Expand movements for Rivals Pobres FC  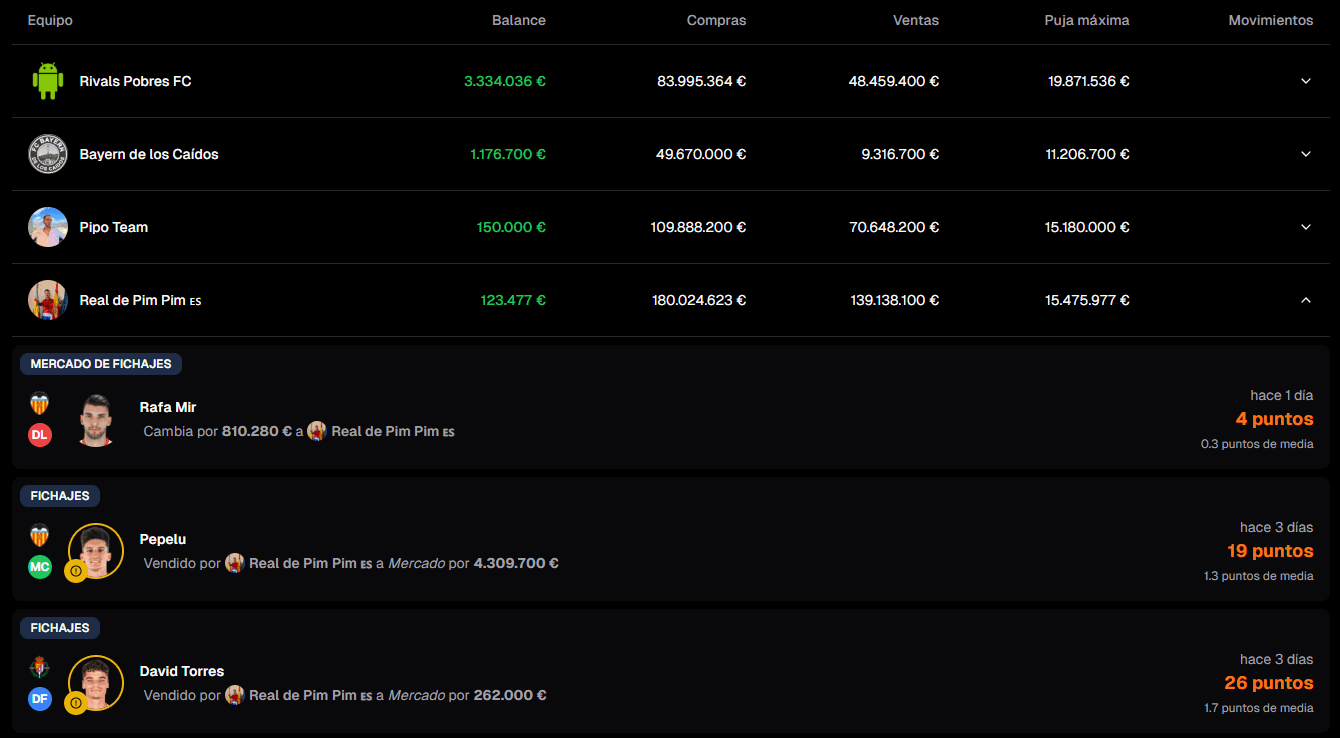click(1305, 81)
